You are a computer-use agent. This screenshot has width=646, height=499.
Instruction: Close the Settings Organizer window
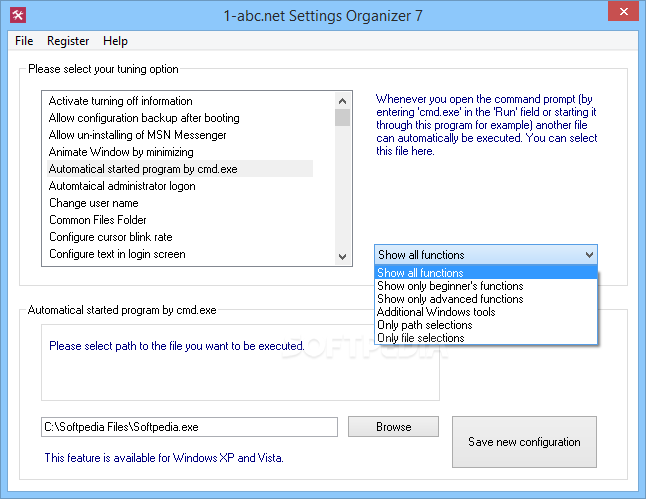[623, 11]
